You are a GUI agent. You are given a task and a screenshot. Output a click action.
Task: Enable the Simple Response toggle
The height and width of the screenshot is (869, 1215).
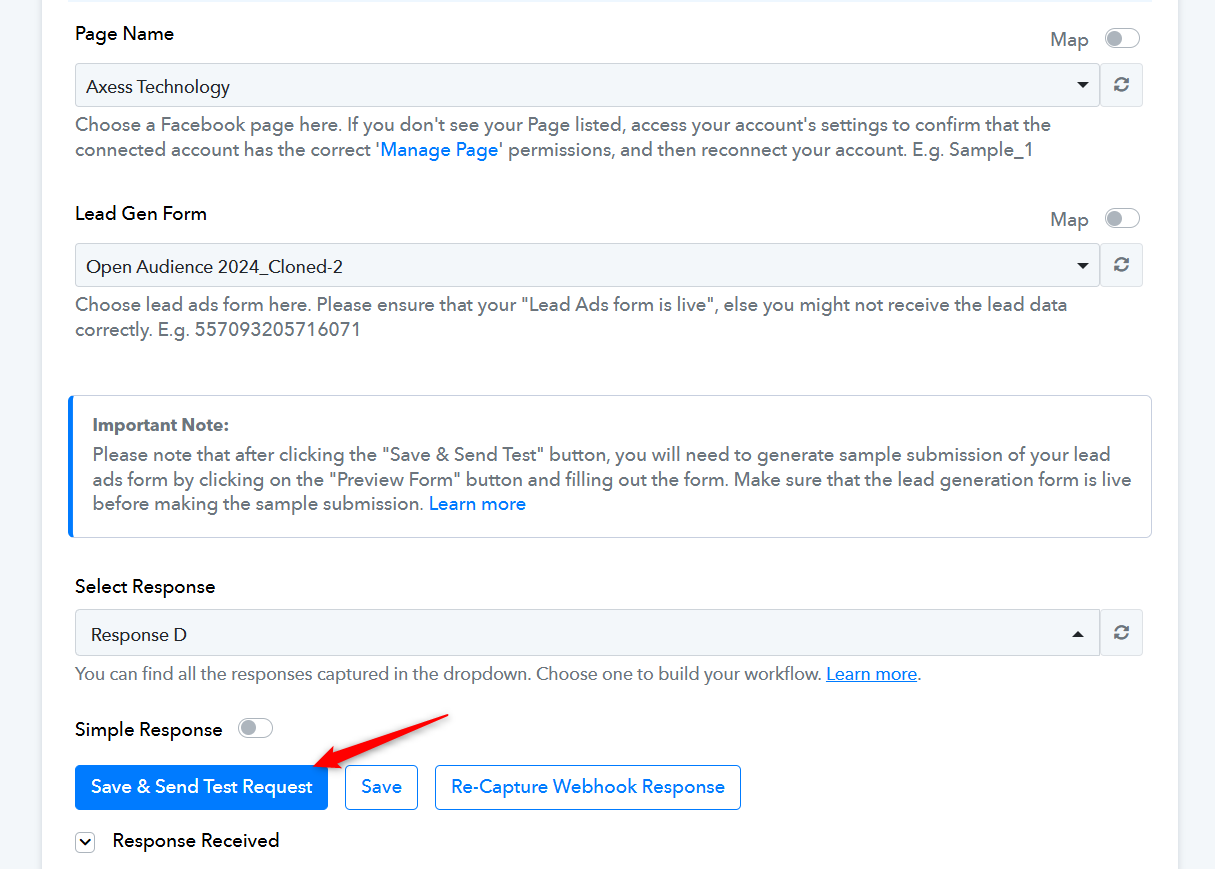(255, 729)
